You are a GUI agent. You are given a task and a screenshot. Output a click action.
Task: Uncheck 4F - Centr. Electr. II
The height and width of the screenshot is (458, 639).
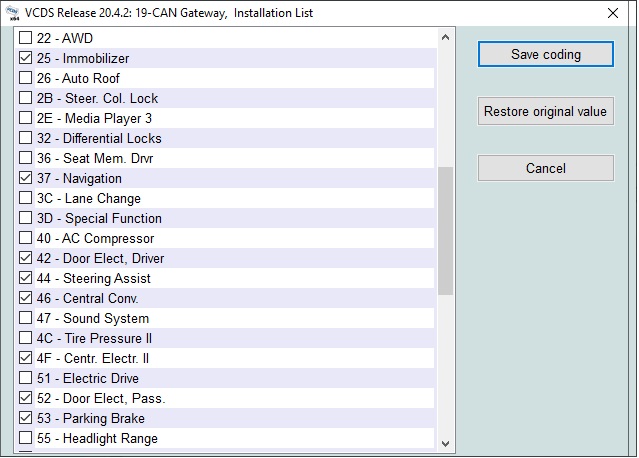tap(25, 358)
